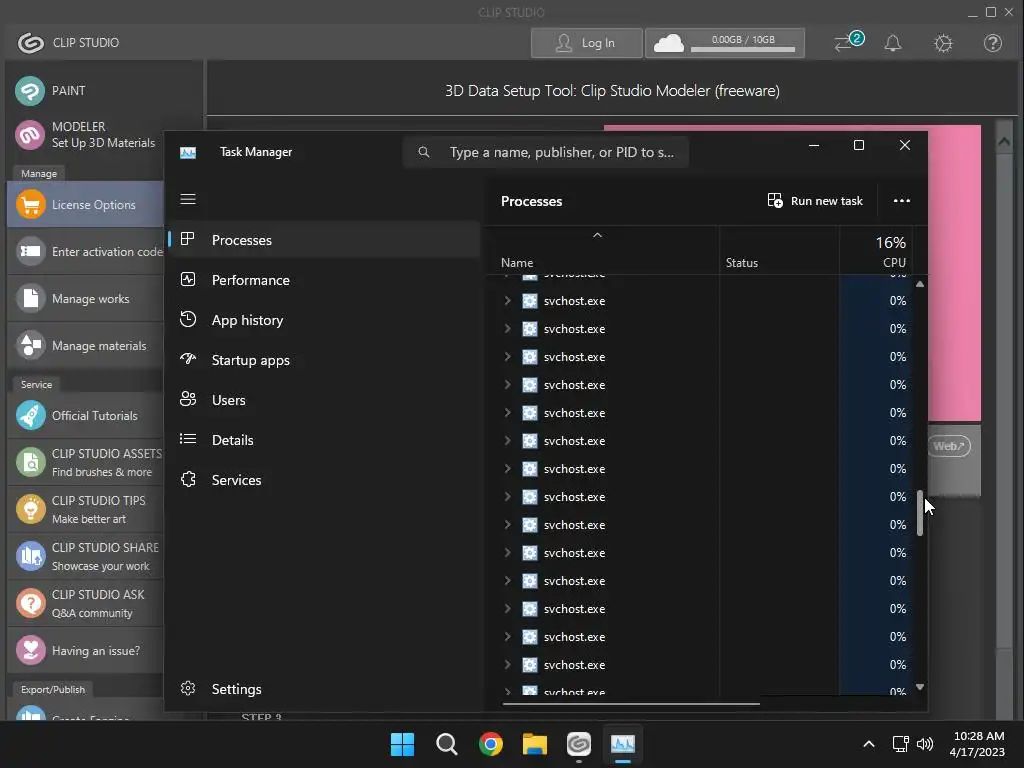
Task: Select License Options in Clip Studio sidebar
Action: [85, 204]
